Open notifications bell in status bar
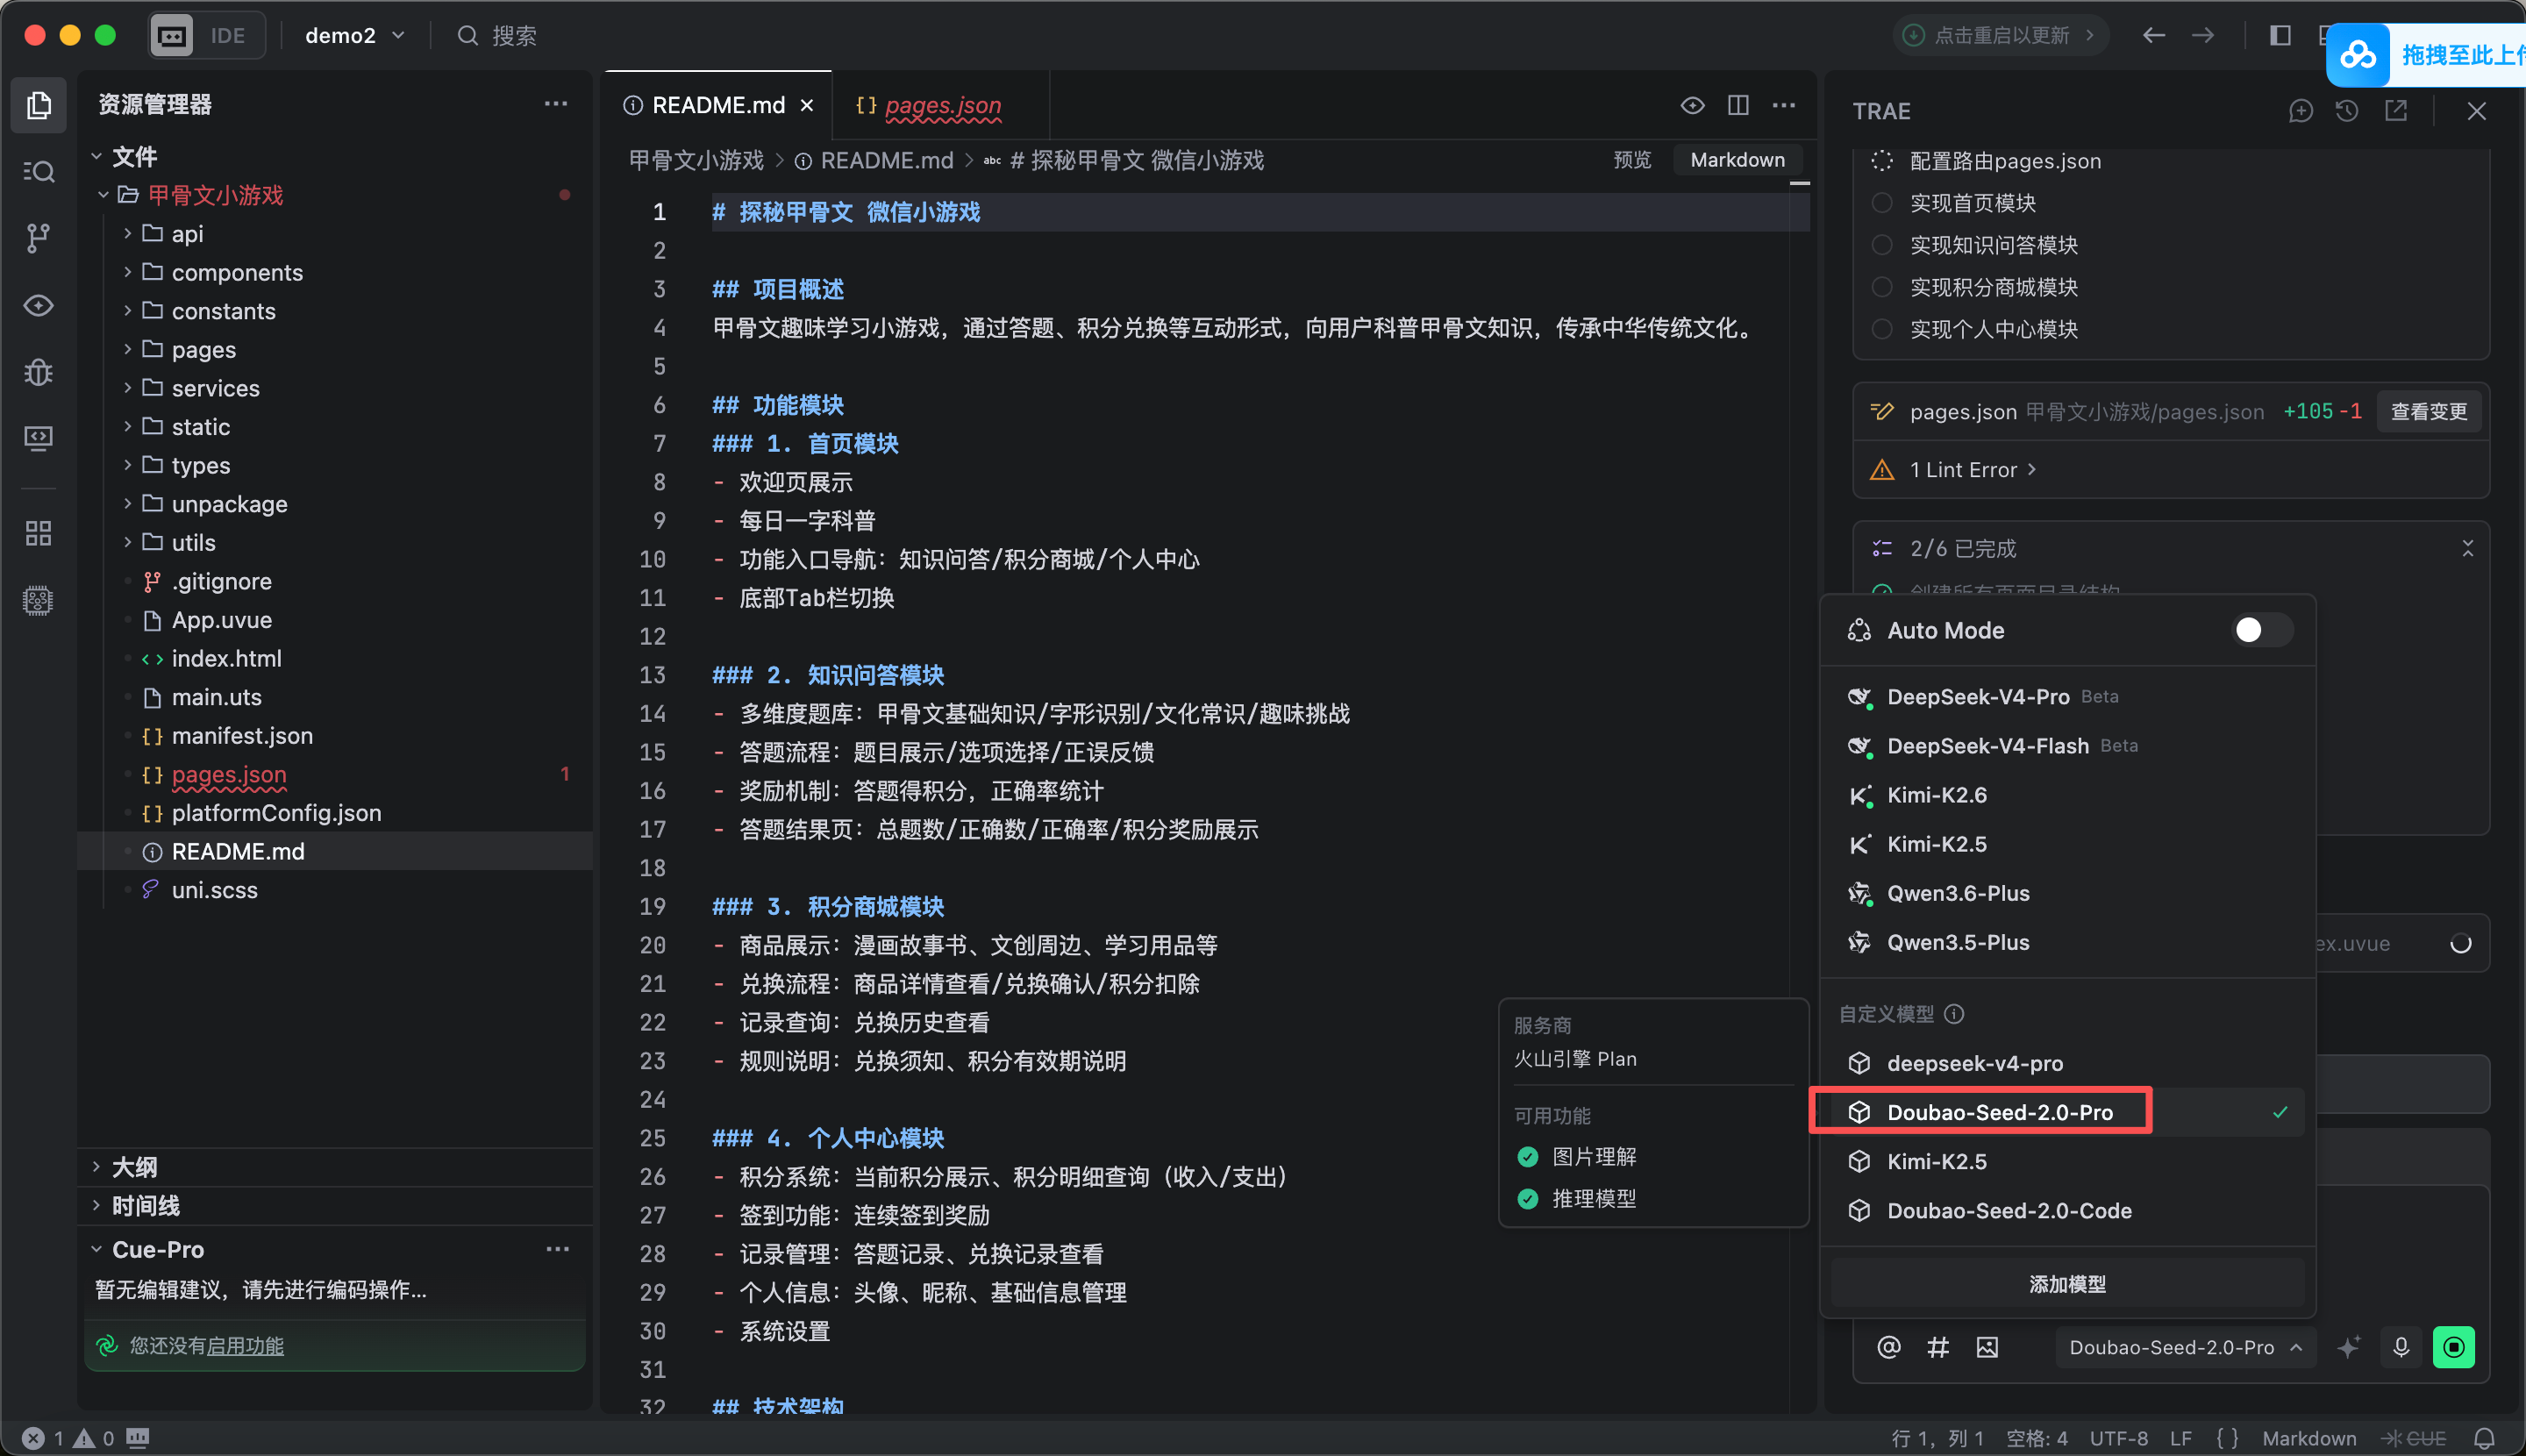 click(x=2484, y=1438)
